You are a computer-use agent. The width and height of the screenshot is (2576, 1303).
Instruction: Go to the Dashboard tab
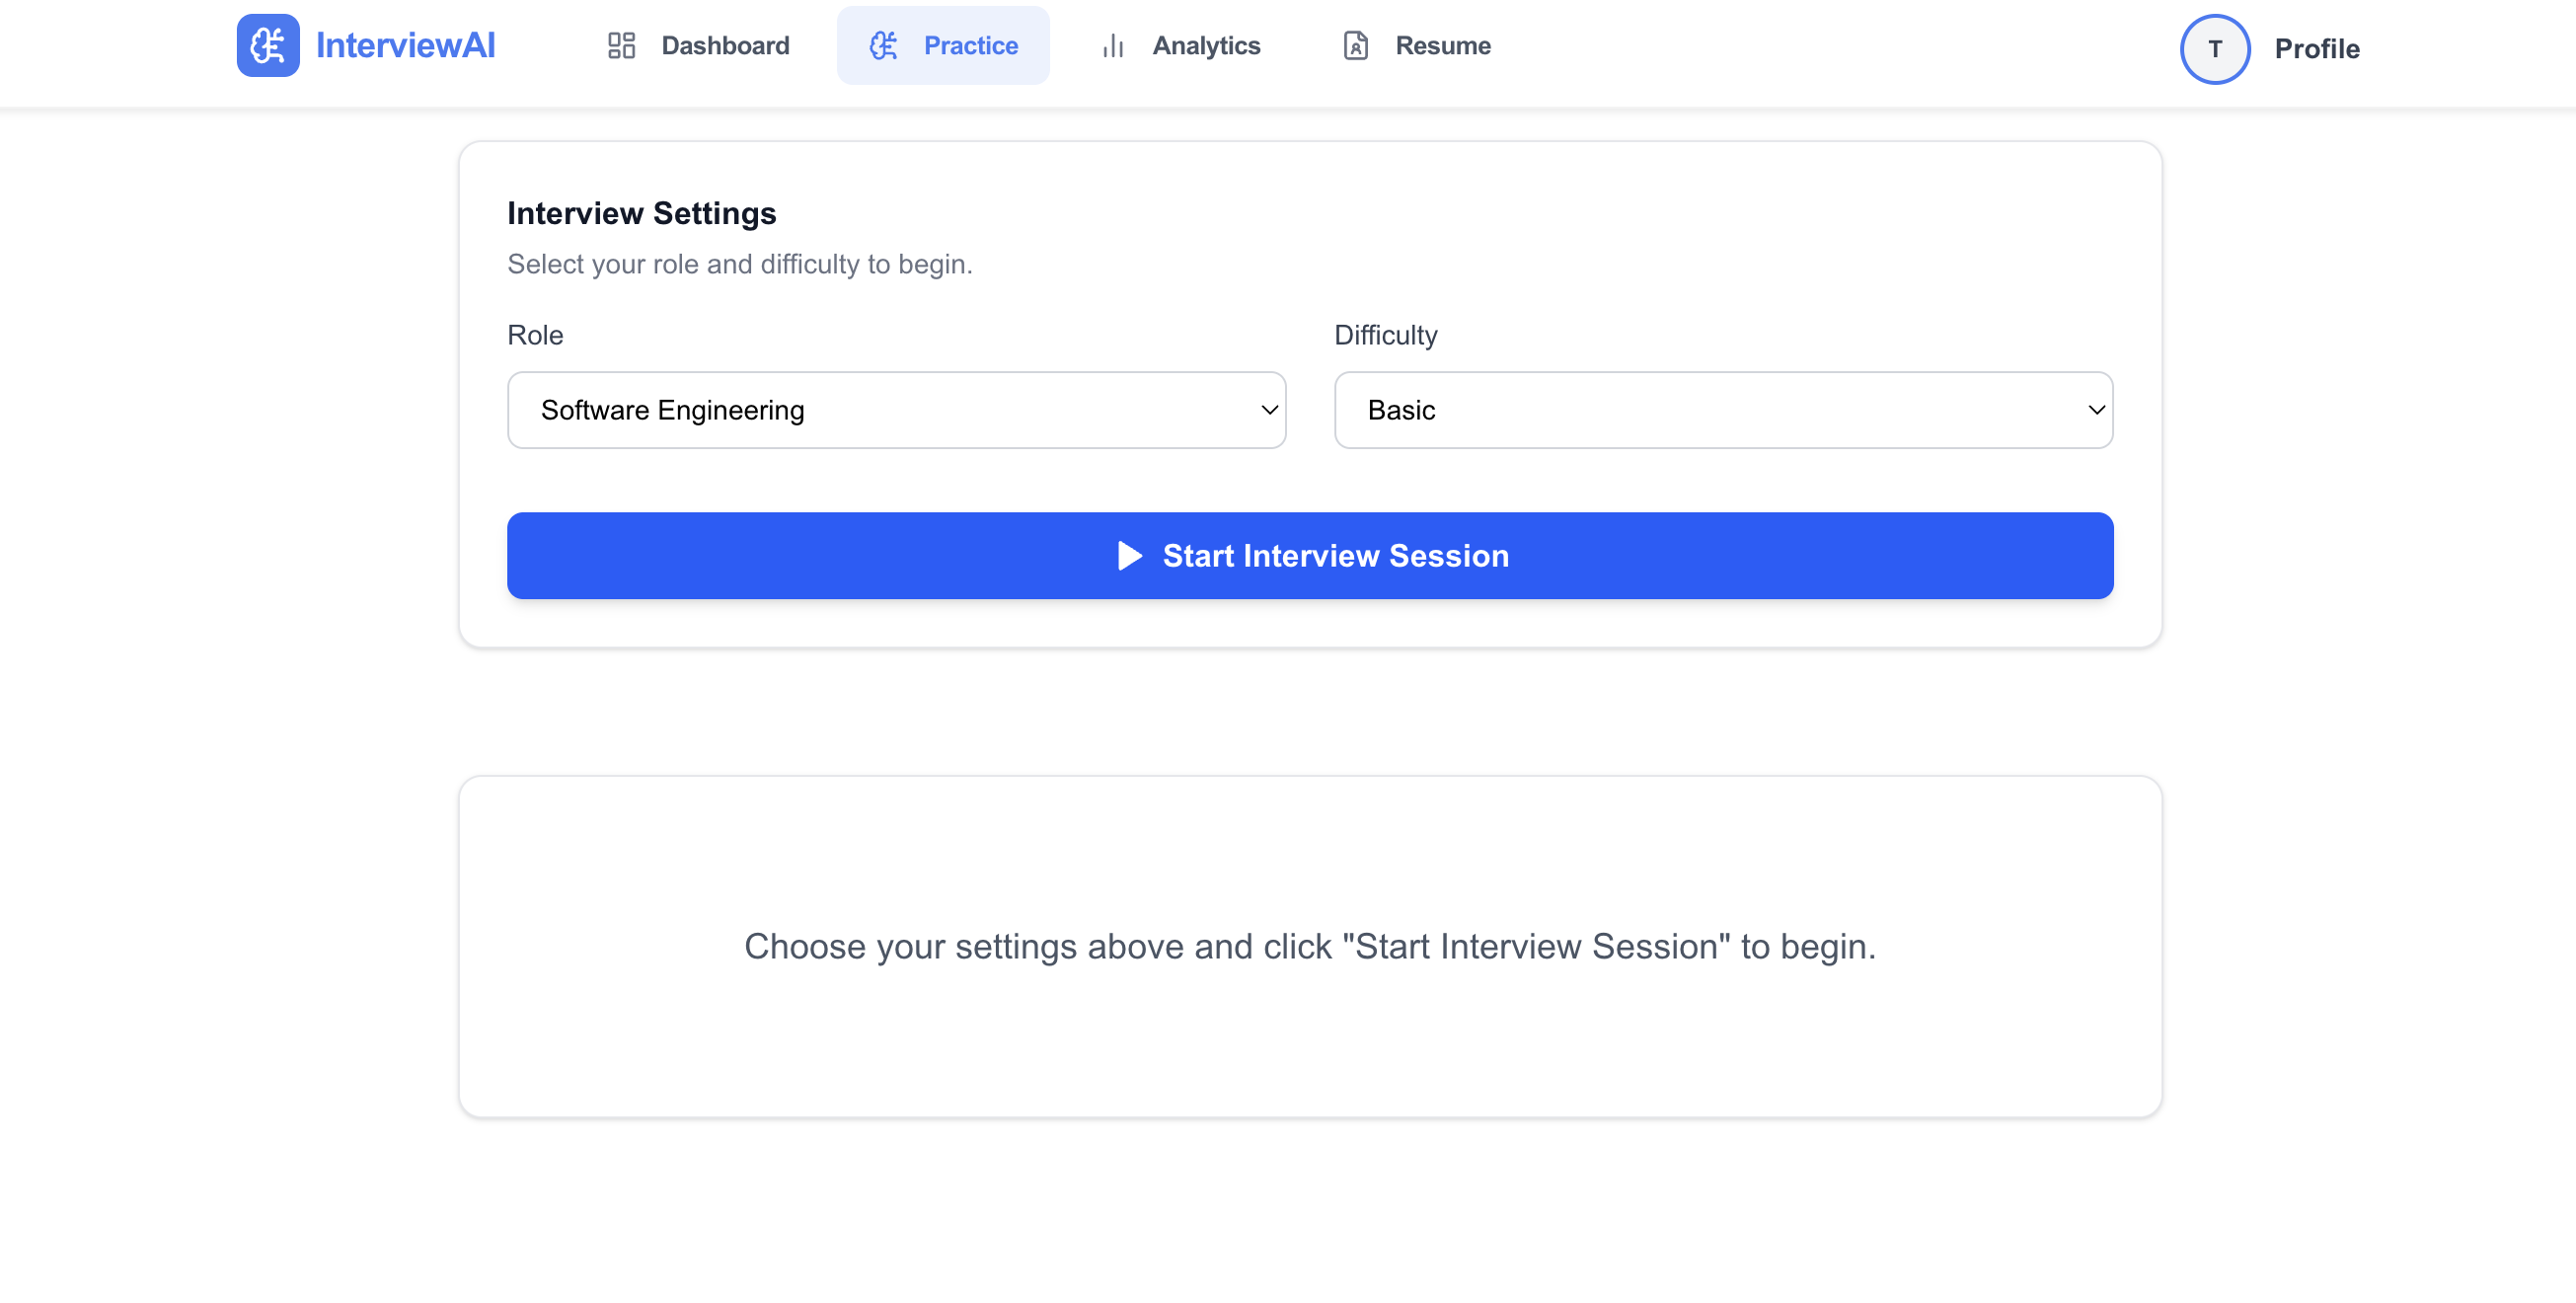click(x=724, y=46)
